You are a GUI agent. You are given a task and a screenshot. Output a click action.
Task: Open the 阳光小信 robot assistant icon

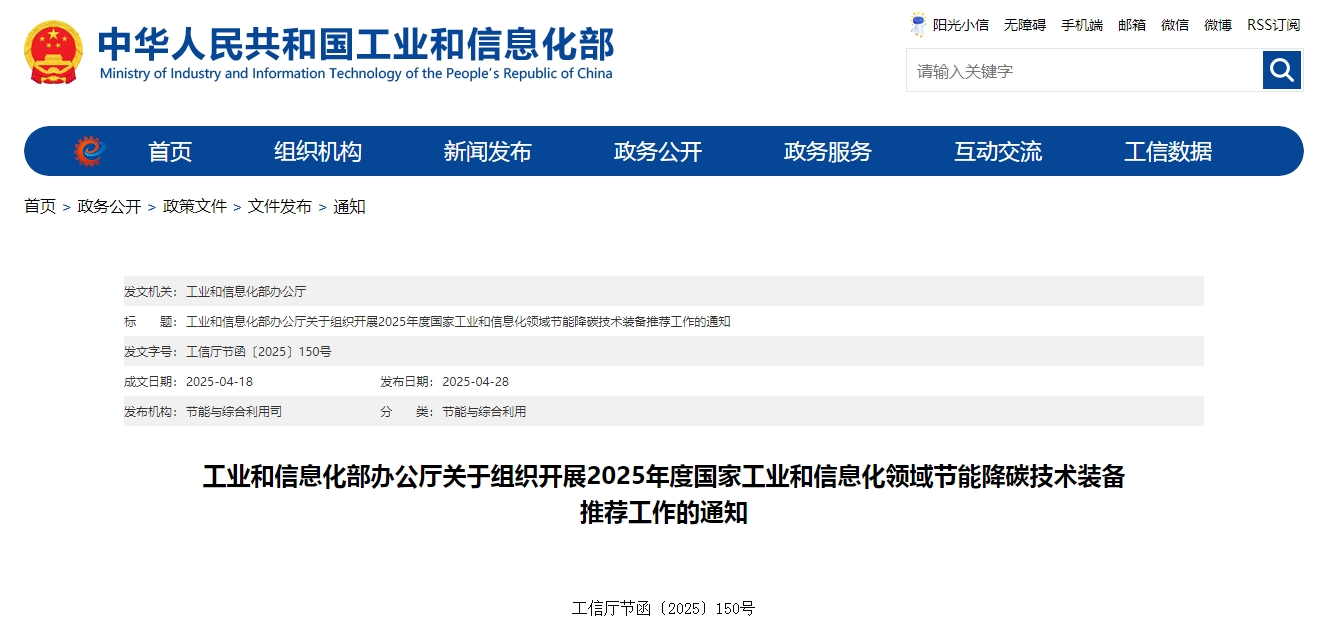click(x=918, y=25)
